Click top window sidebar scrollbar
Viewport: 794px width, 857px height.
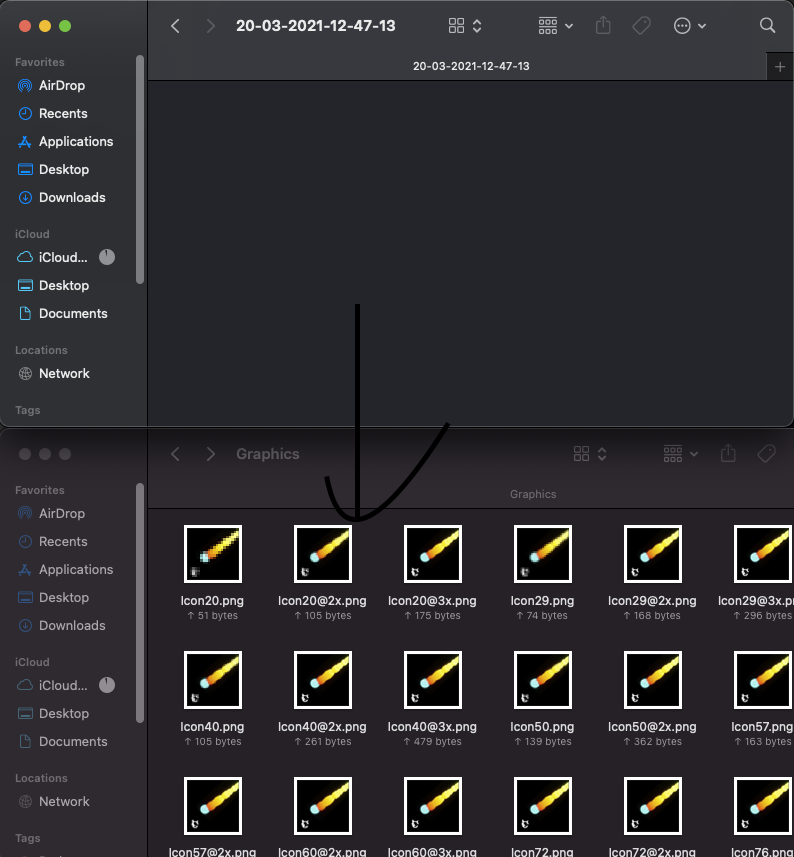[x=140, y=169]
